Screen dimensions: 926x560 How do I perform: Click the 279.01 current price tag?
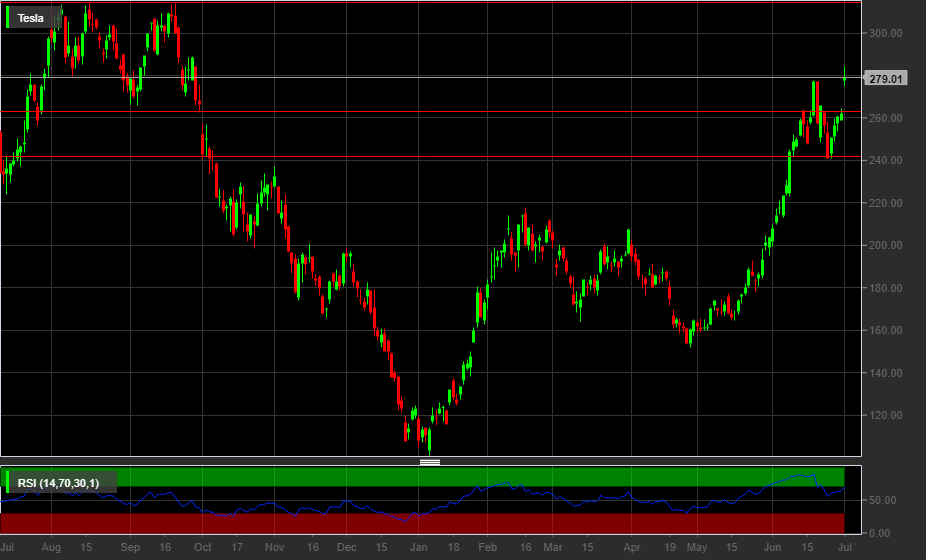[886, 79]
